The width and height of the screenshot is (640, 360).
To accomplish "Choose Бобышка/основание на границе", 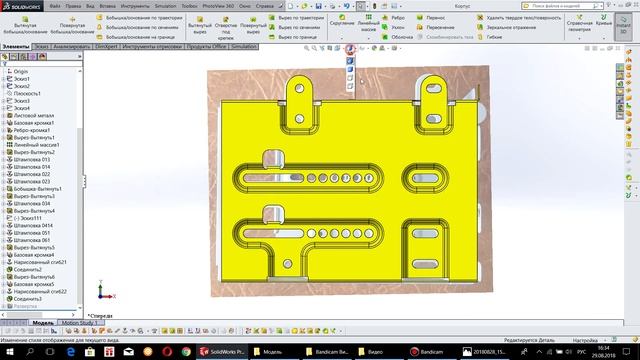I will coord(136,37).
